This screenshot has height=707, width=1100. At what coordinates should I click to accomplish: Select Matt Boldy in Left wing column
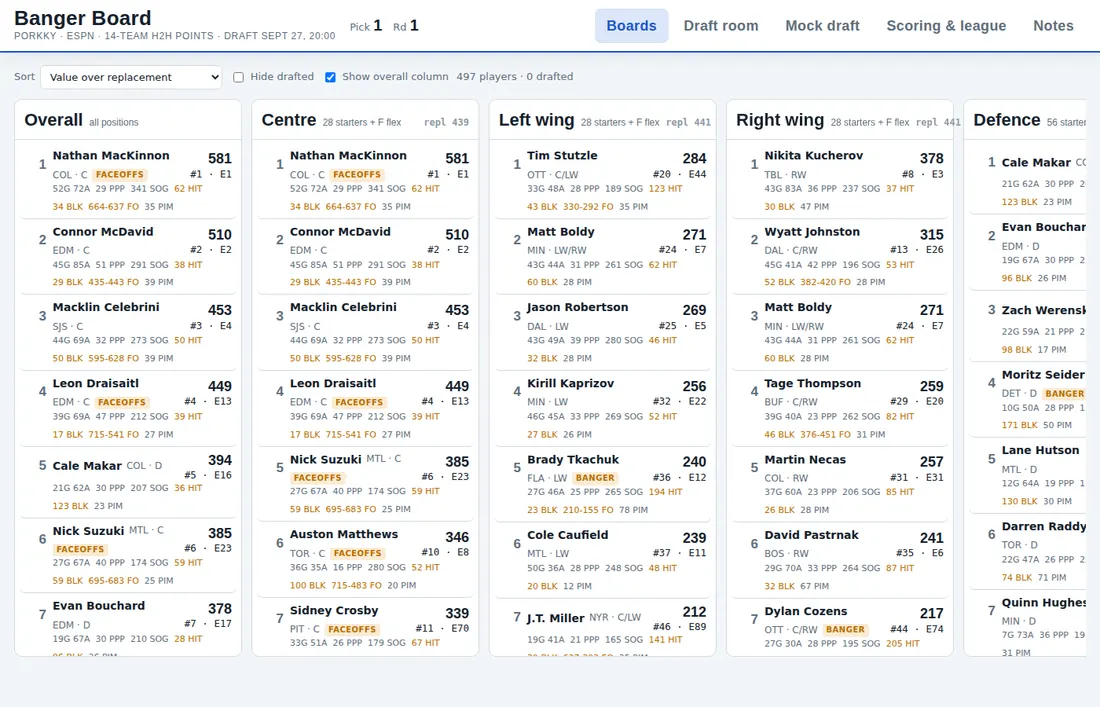click(x=603, y=256)
